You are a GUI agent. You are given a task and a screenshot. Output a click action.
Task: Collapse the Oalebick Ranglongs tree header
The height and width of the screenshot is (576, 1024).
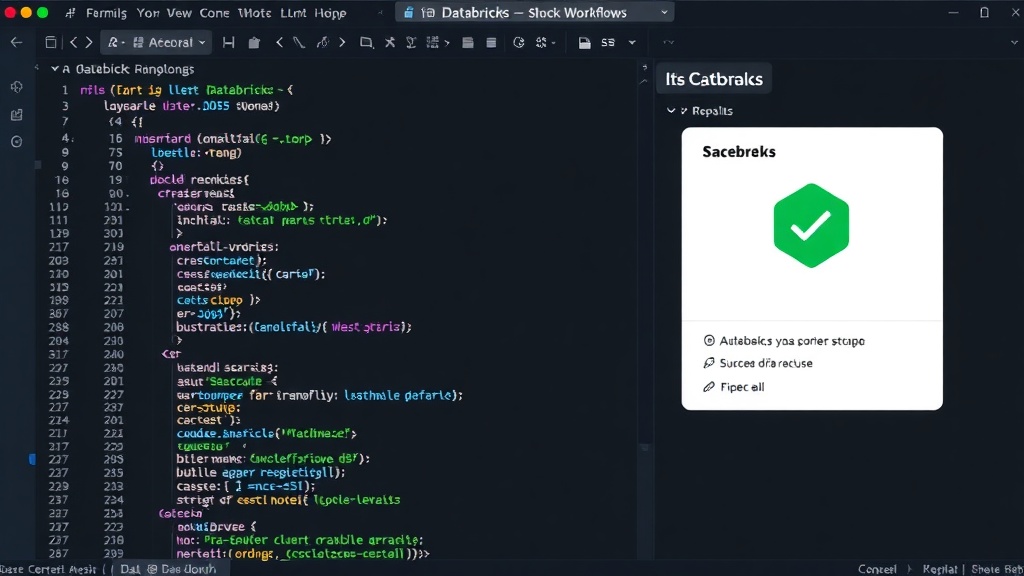click(x=55, y=69)
